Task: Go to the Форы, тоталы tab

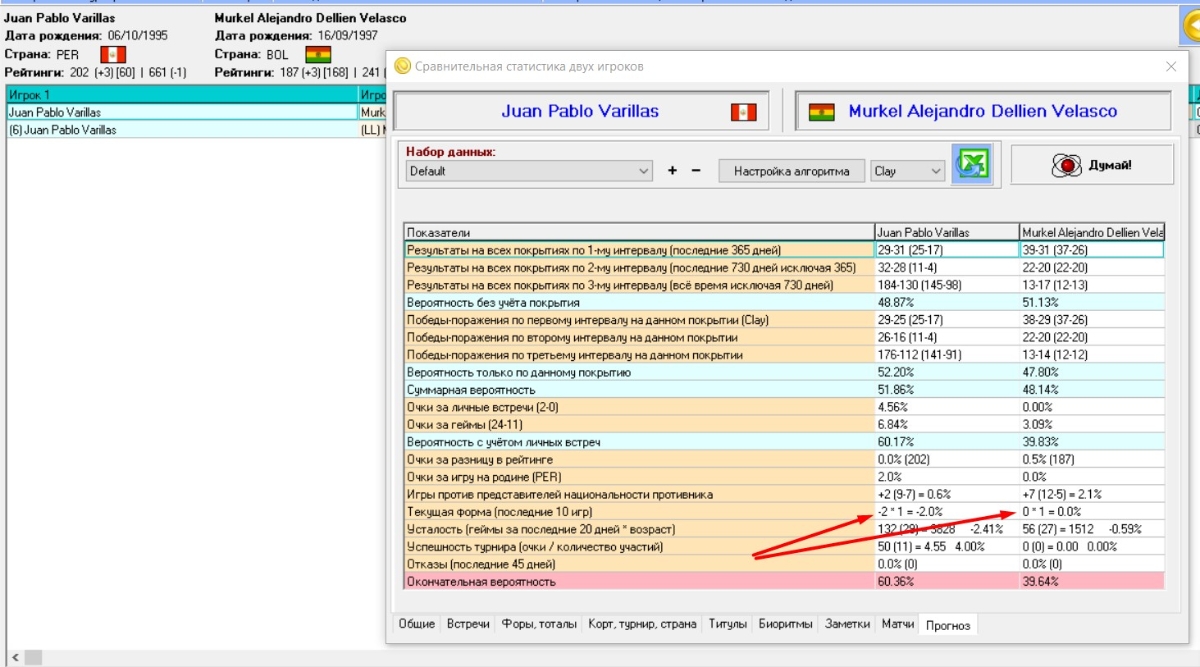Action: pos(539,624)
